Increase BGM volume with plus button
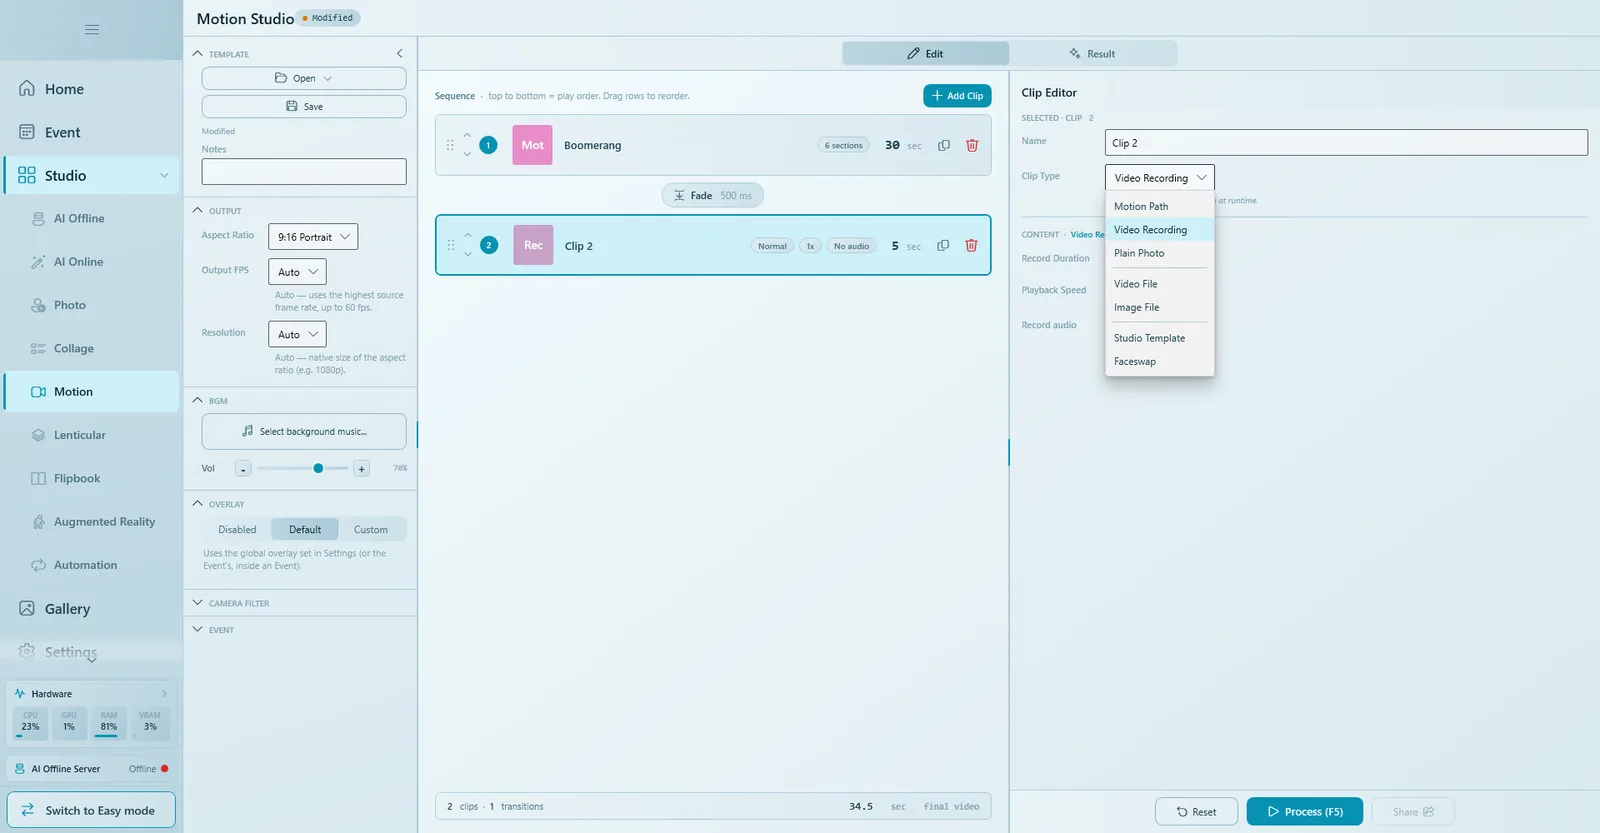1600x833 pixels. 361,468
